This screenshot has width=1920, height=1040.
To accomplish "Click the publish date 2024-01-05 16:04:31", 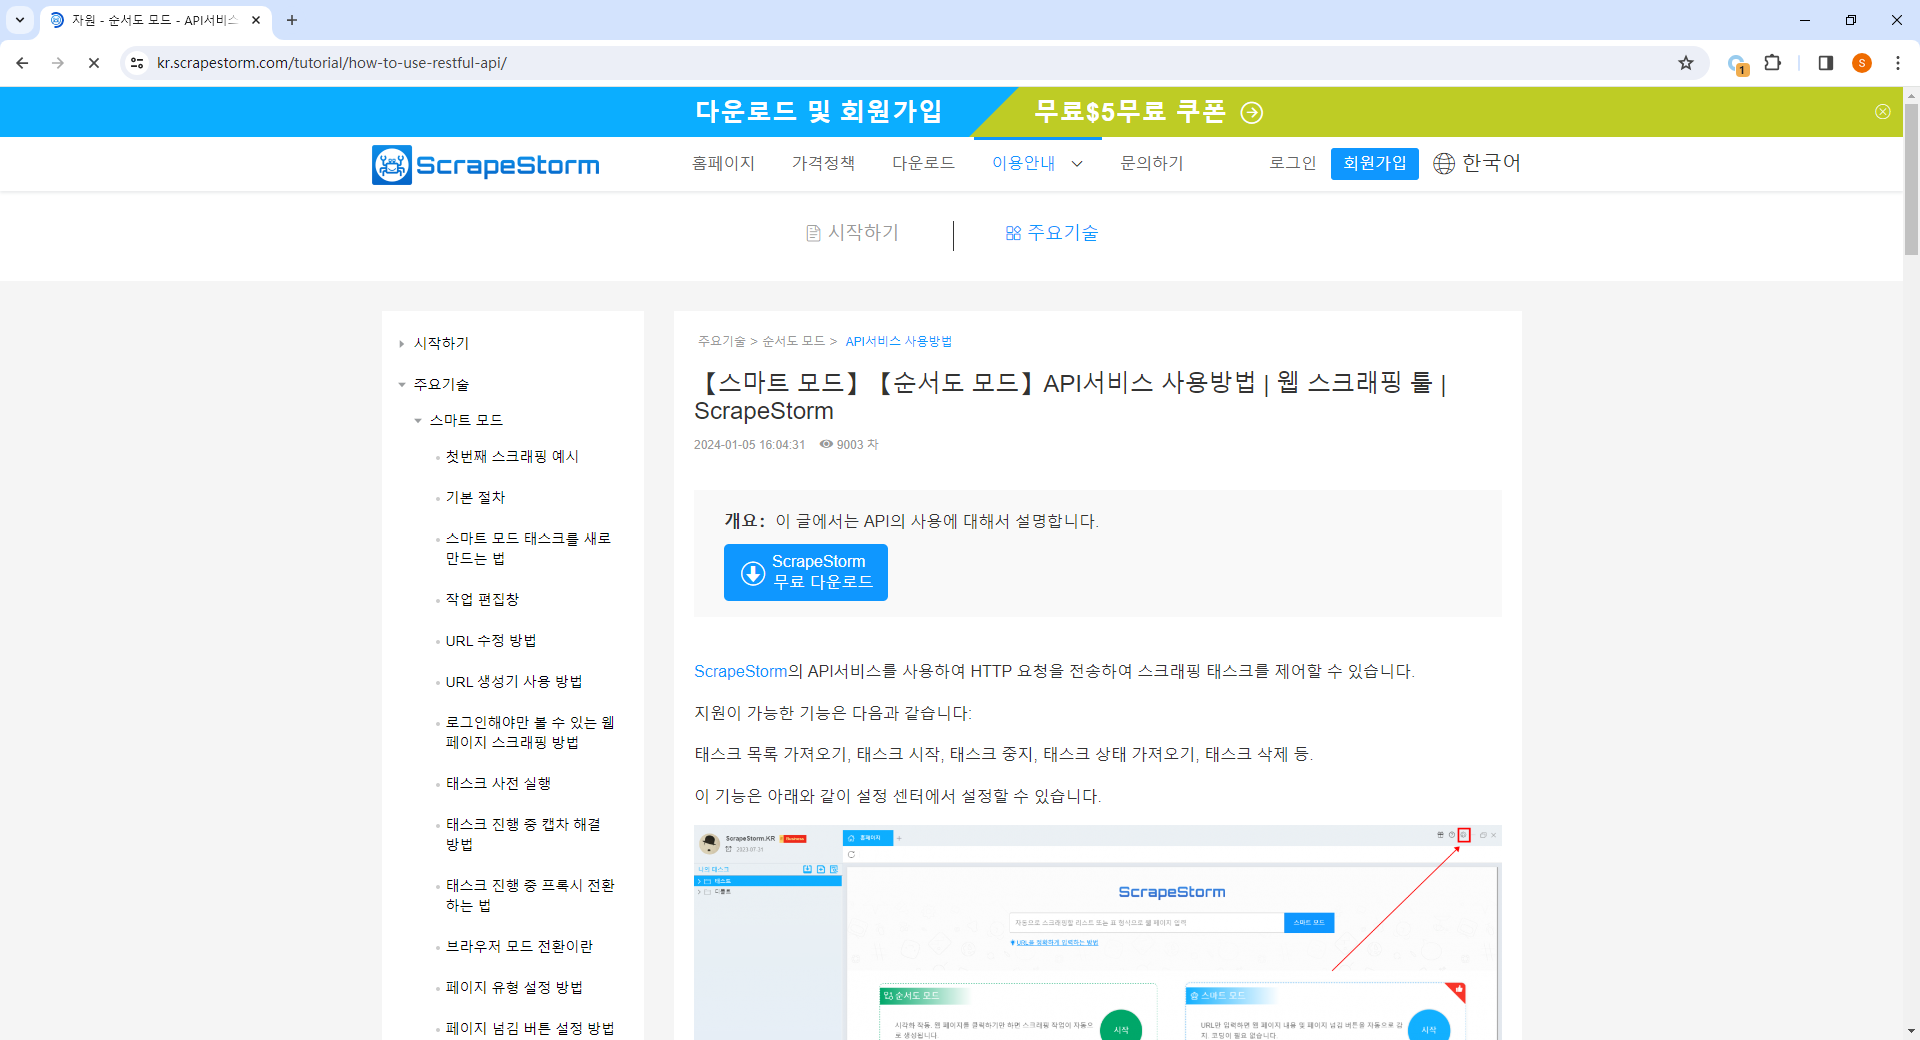I will (749, 445).
